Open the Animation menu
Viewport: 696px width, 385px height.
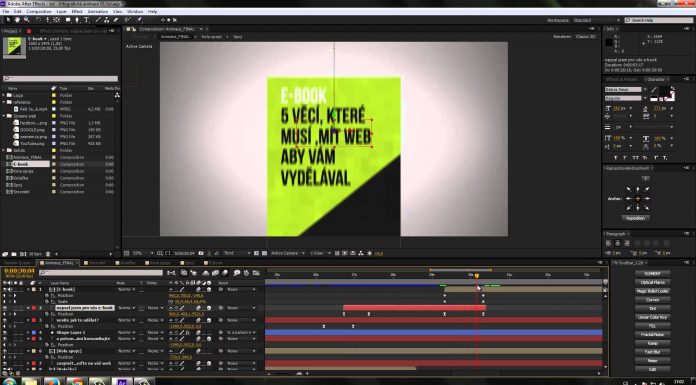click(x=98, y=12)
